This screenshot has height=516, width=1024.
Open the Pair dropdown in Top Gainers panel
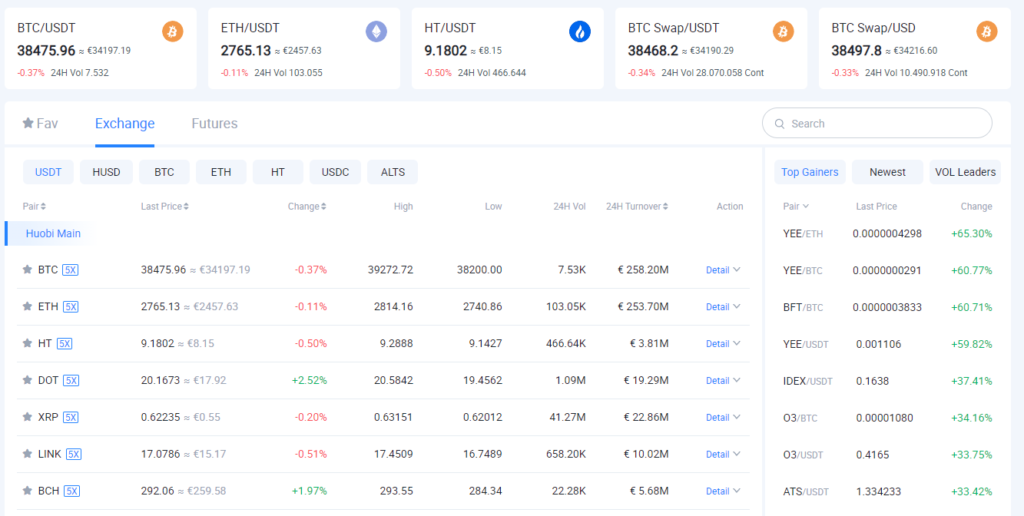click(796, 206)
